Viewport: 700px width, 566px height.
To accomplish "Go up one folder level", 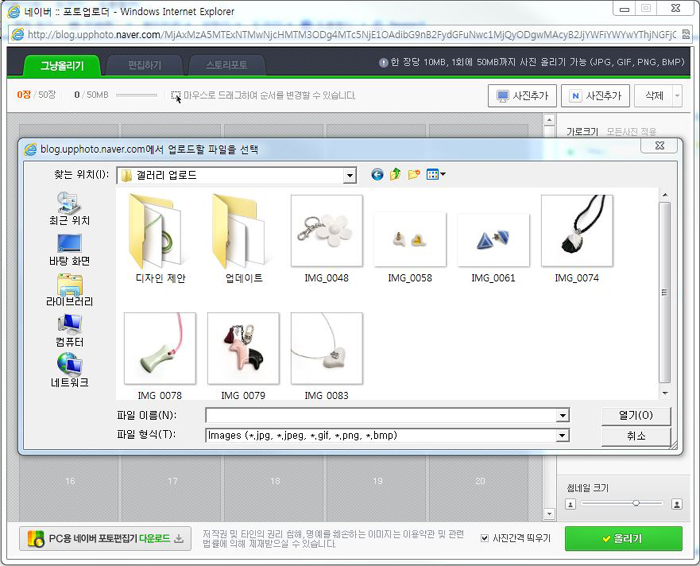I will click(x=395, y=175).
